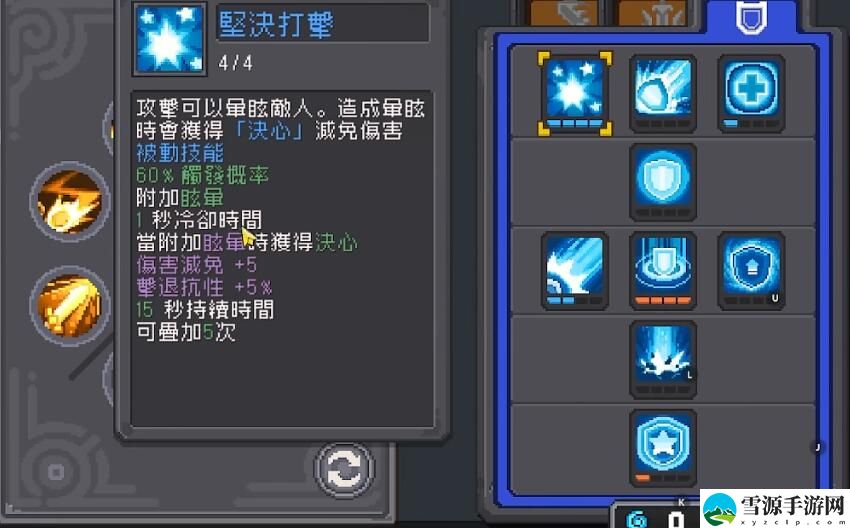Click the swirl currency icon at bottom
Image resolution: width=850 pixels, height=528 pixels.
click(636, 519)
